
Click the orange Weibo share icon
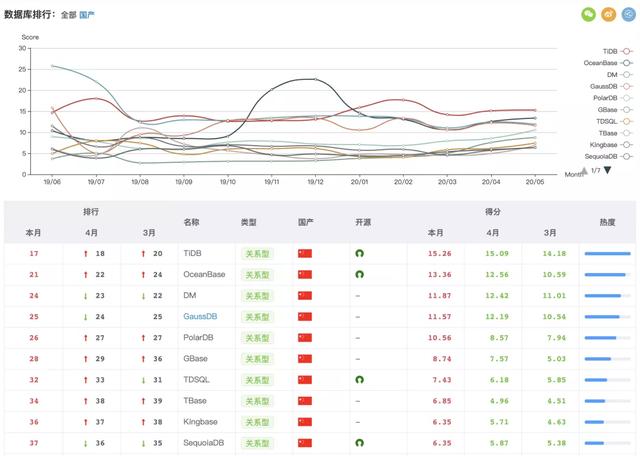coord(608,14)
